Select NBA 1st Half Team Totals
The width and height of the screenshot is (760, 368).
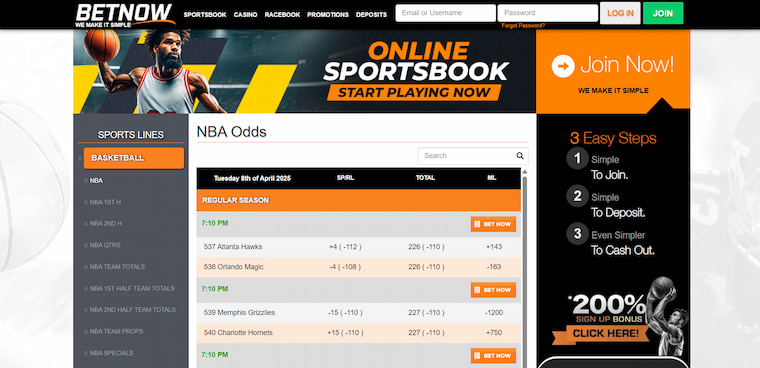132,288
